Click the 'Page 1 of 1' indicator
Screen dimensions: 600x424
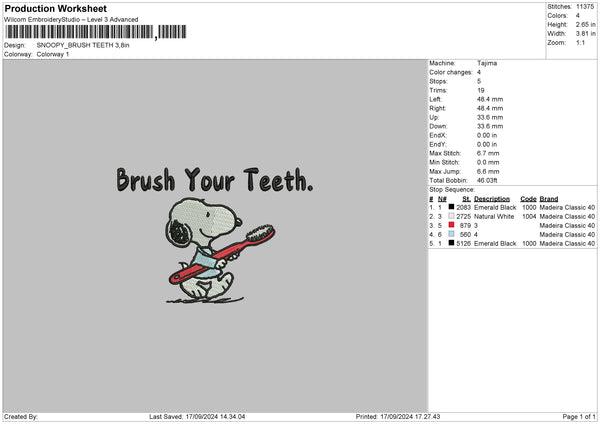(579, 417)
